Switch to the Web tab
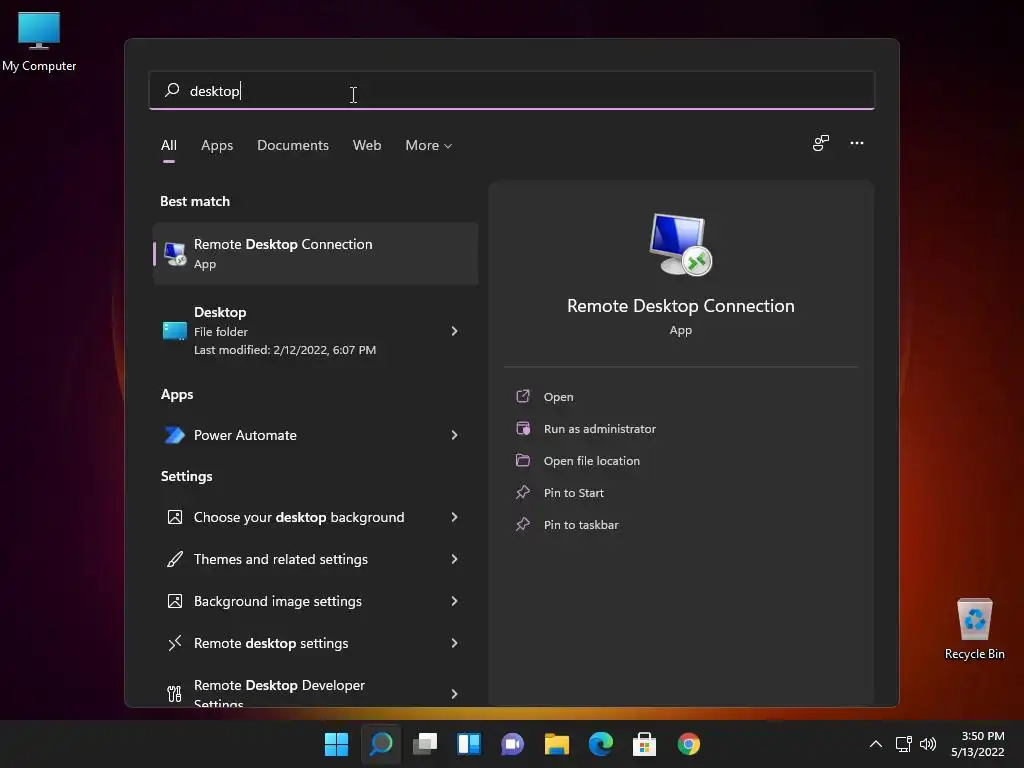 pyautogui.click(x=367, y=145)
